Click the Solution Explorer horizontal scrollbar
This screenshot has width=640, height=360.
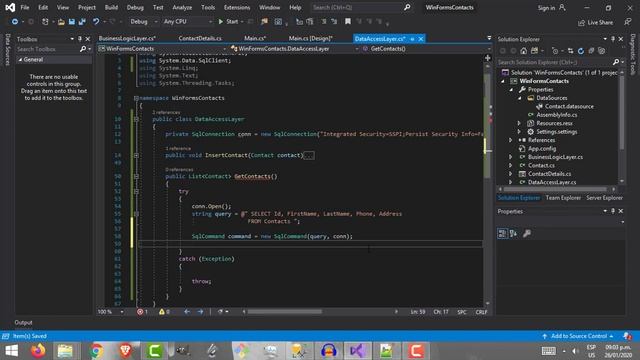pos(555,189)
